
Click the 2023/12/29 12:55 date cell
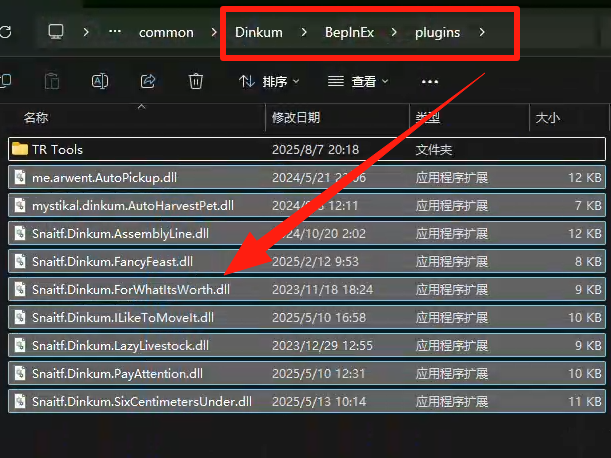point(322,346)
